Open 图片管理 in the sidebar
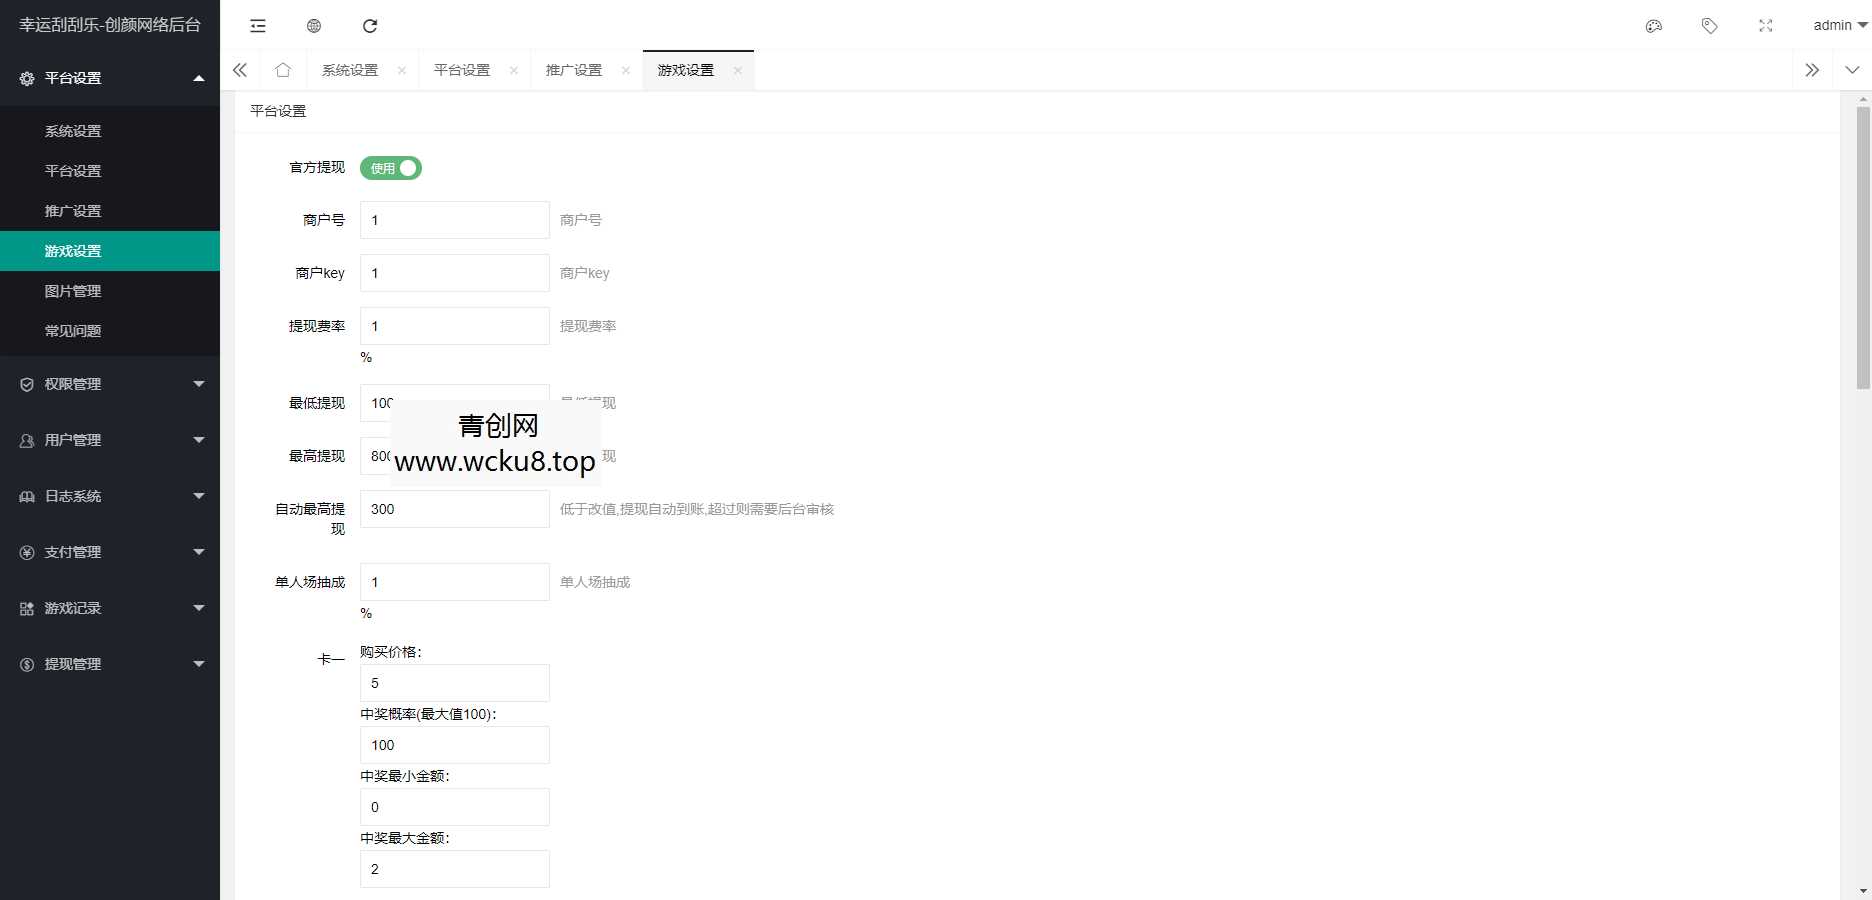Screen dimensions: 1872x900 click(73, 291)
